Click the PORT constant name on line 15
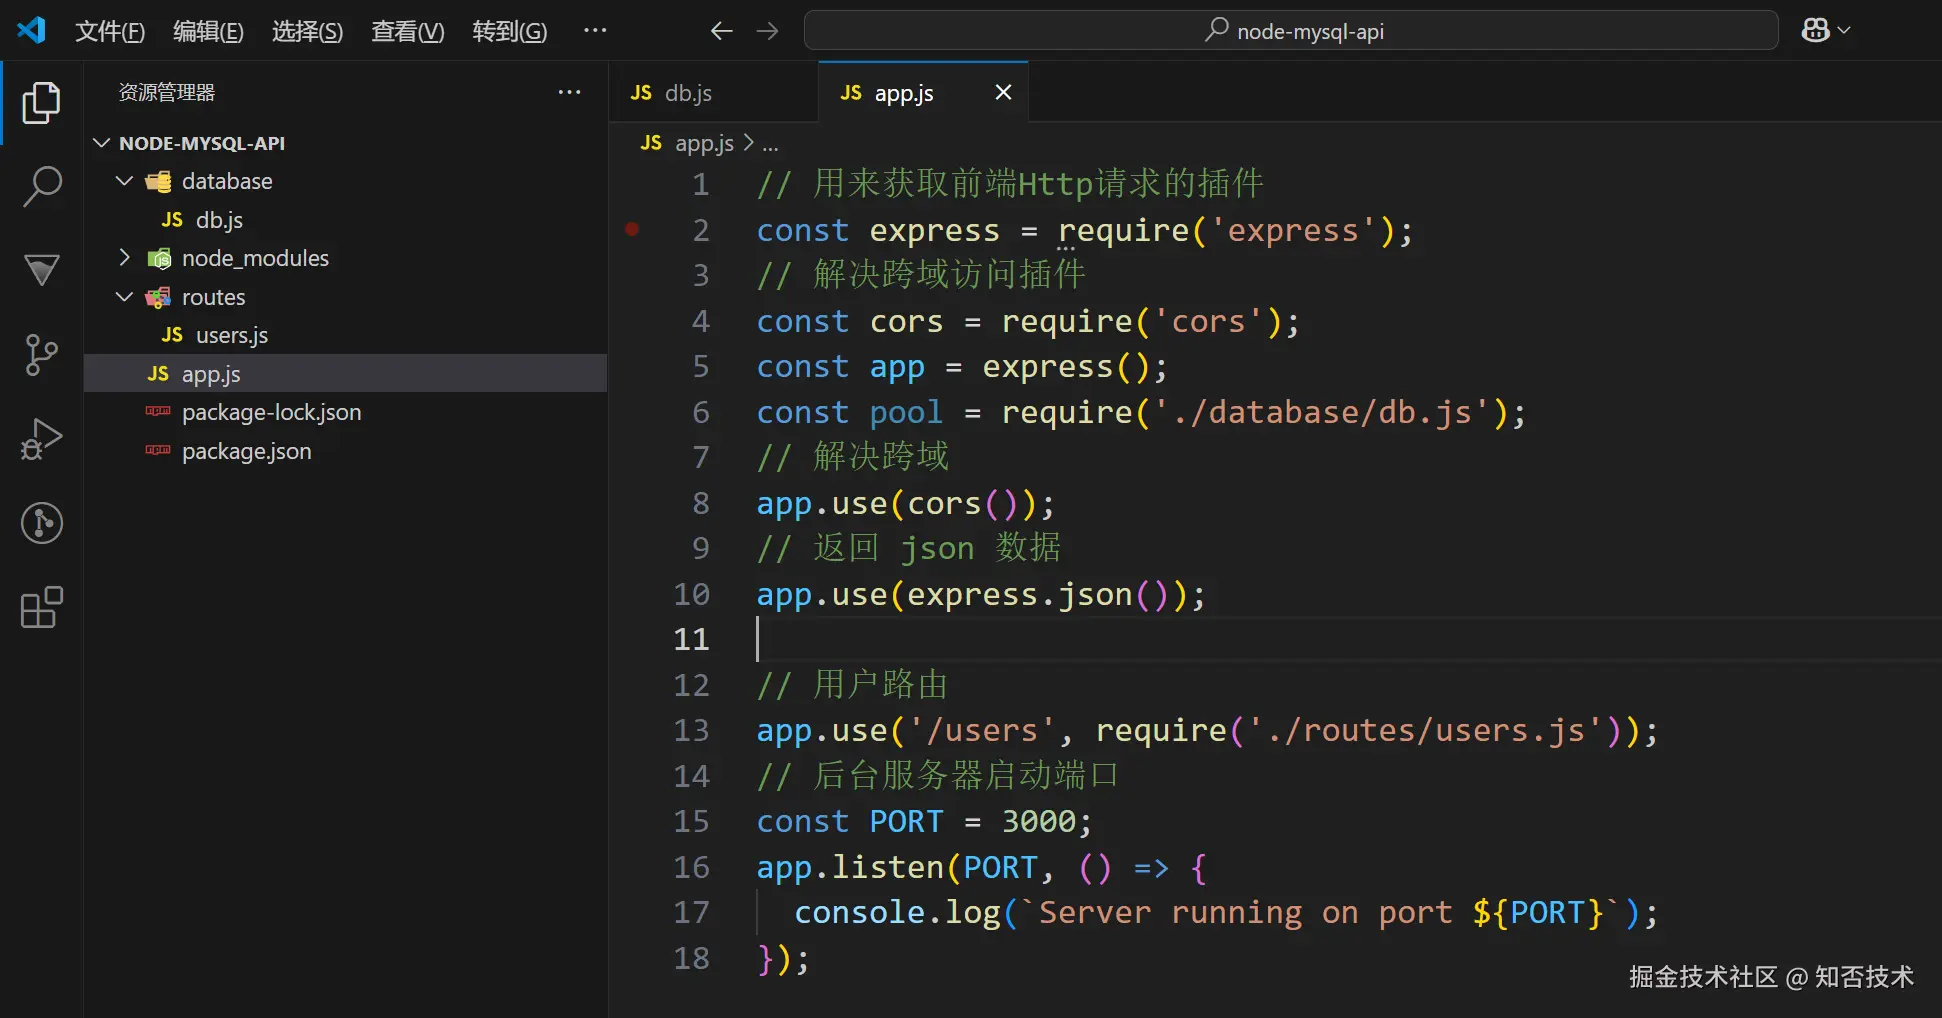 point(906,822)
